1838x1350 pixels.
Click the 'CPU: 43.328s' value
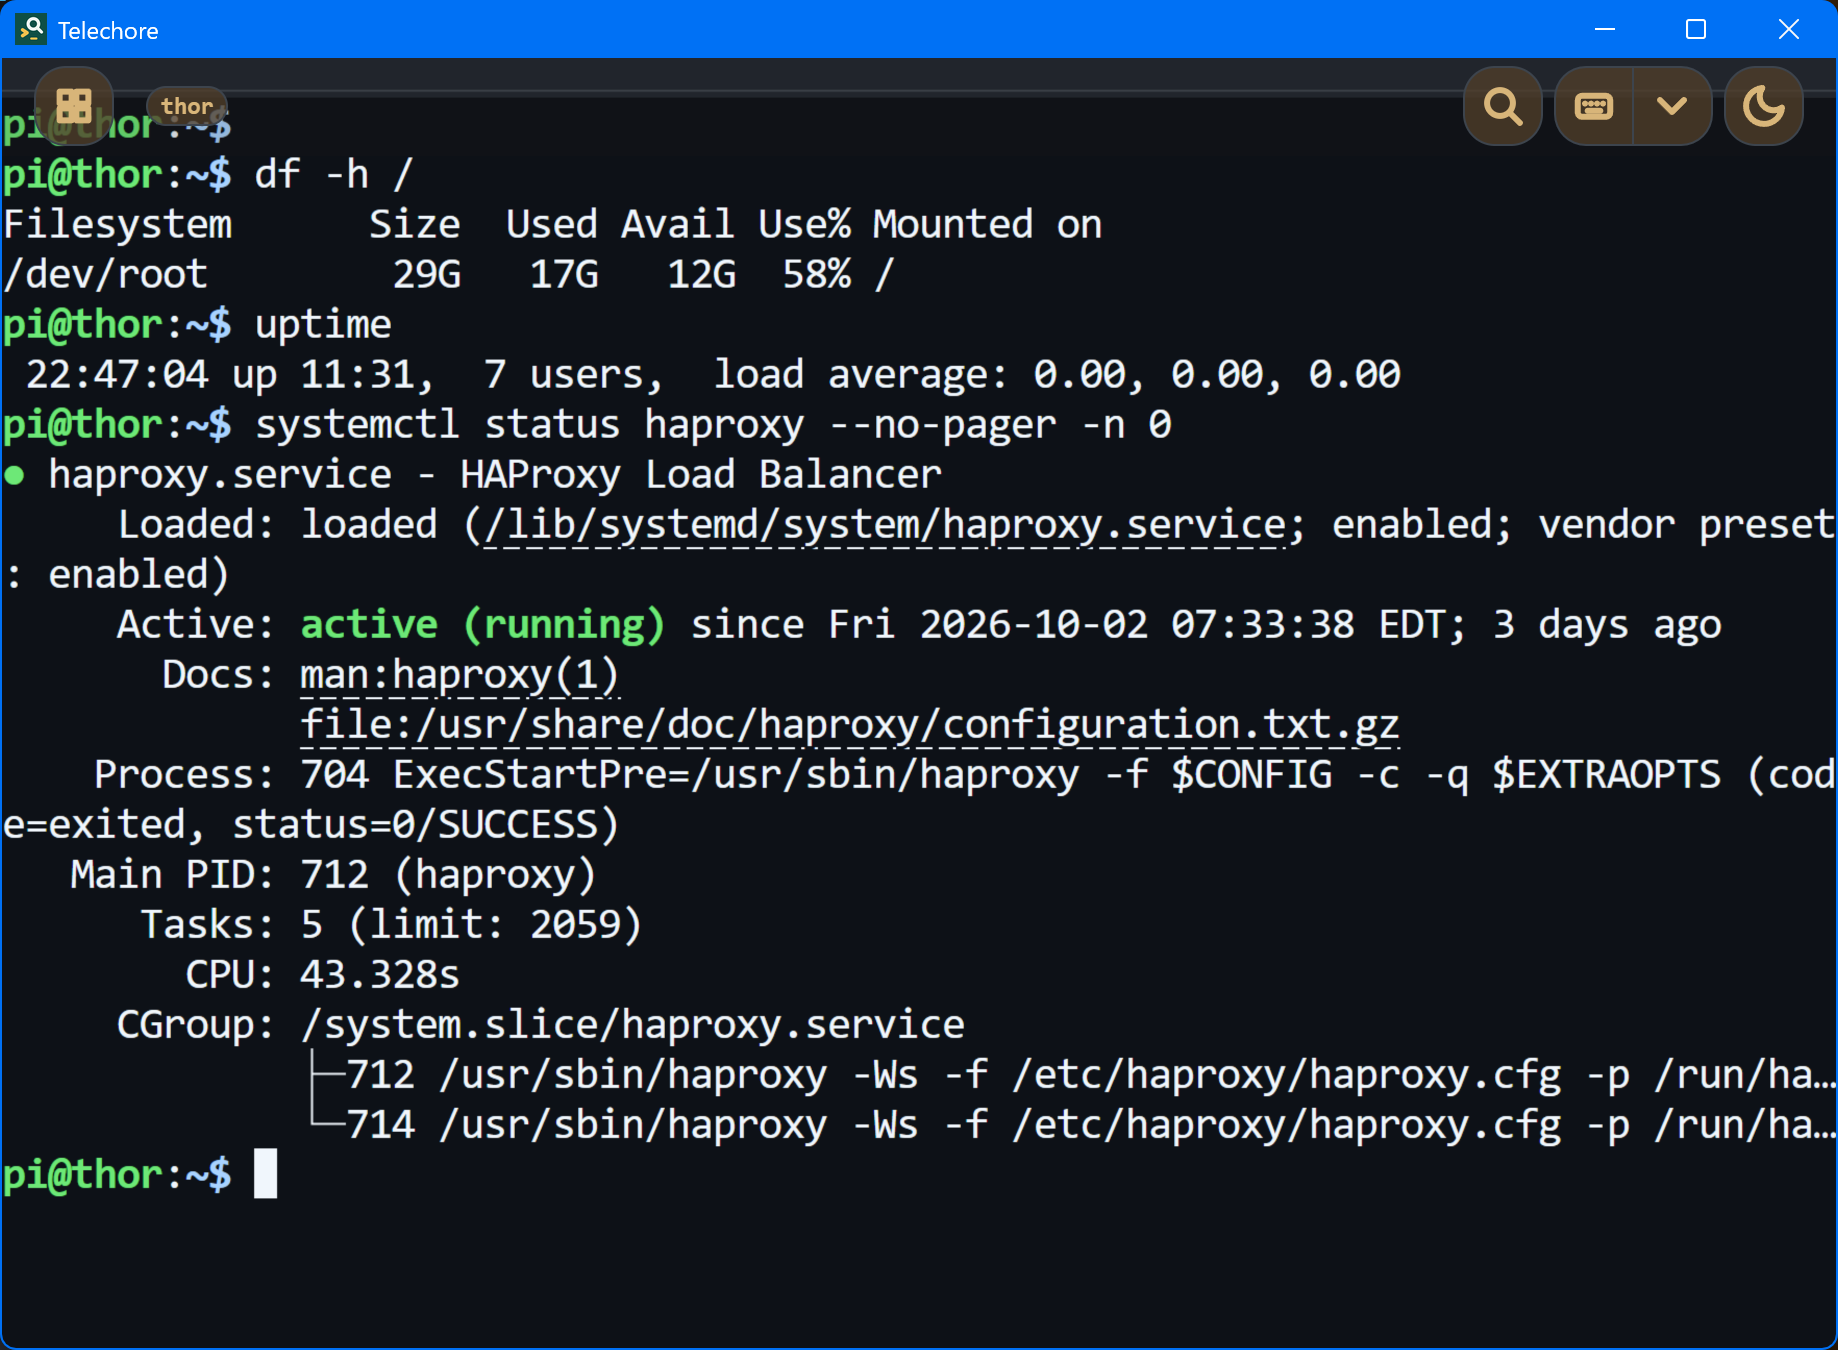click(322, 975)
